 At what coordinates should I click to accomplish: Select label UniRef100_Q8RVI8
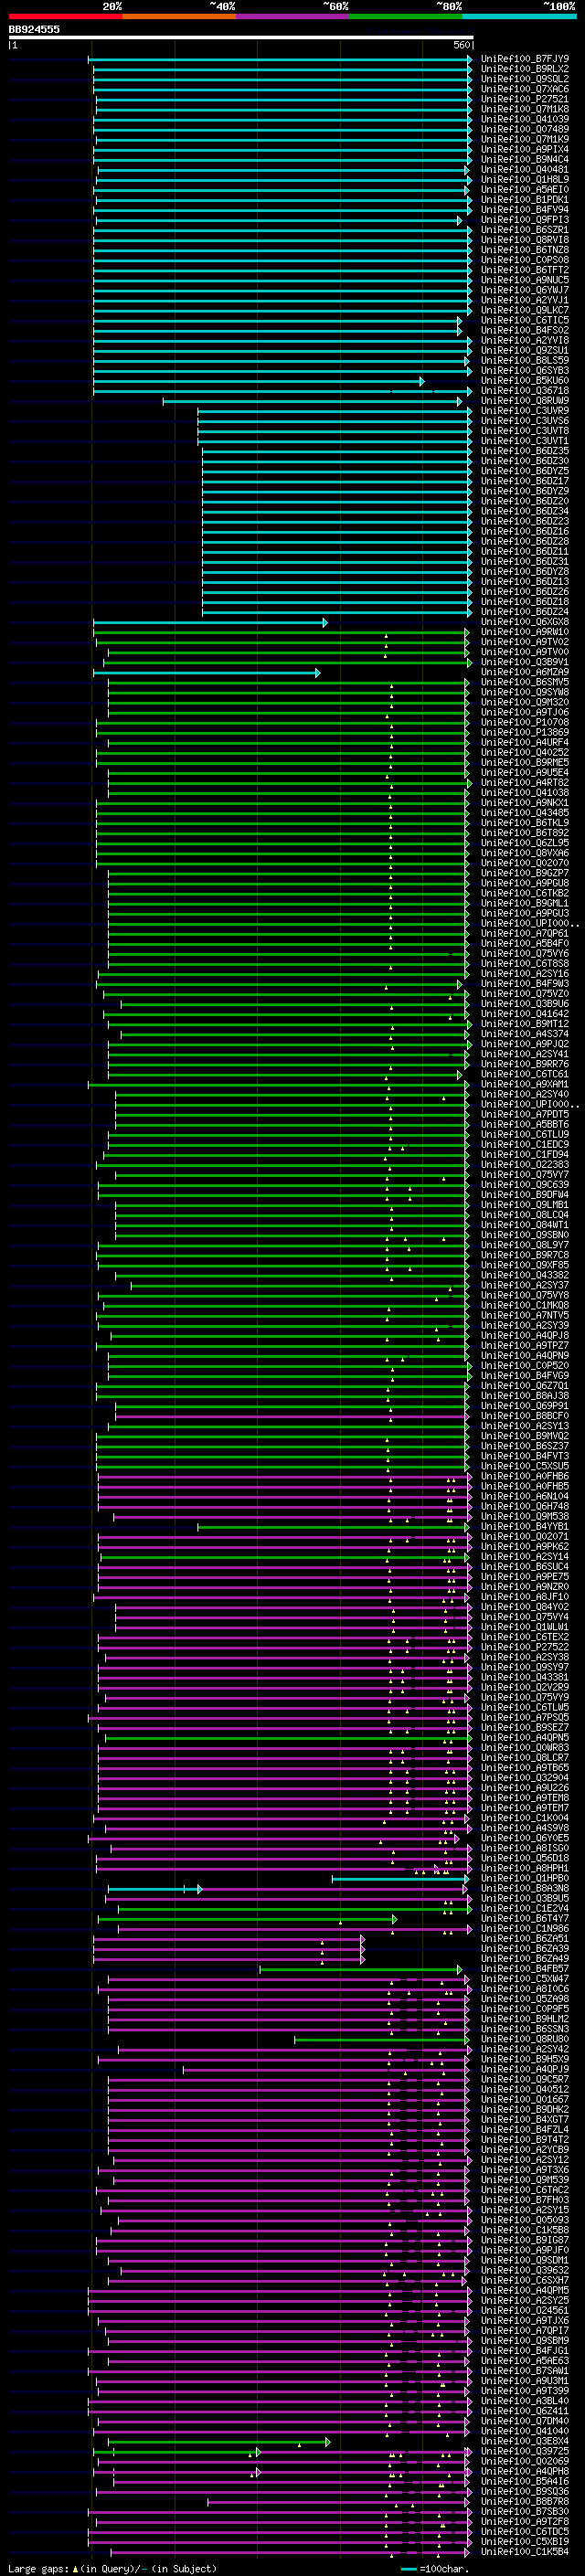click(x=525, y=240)
